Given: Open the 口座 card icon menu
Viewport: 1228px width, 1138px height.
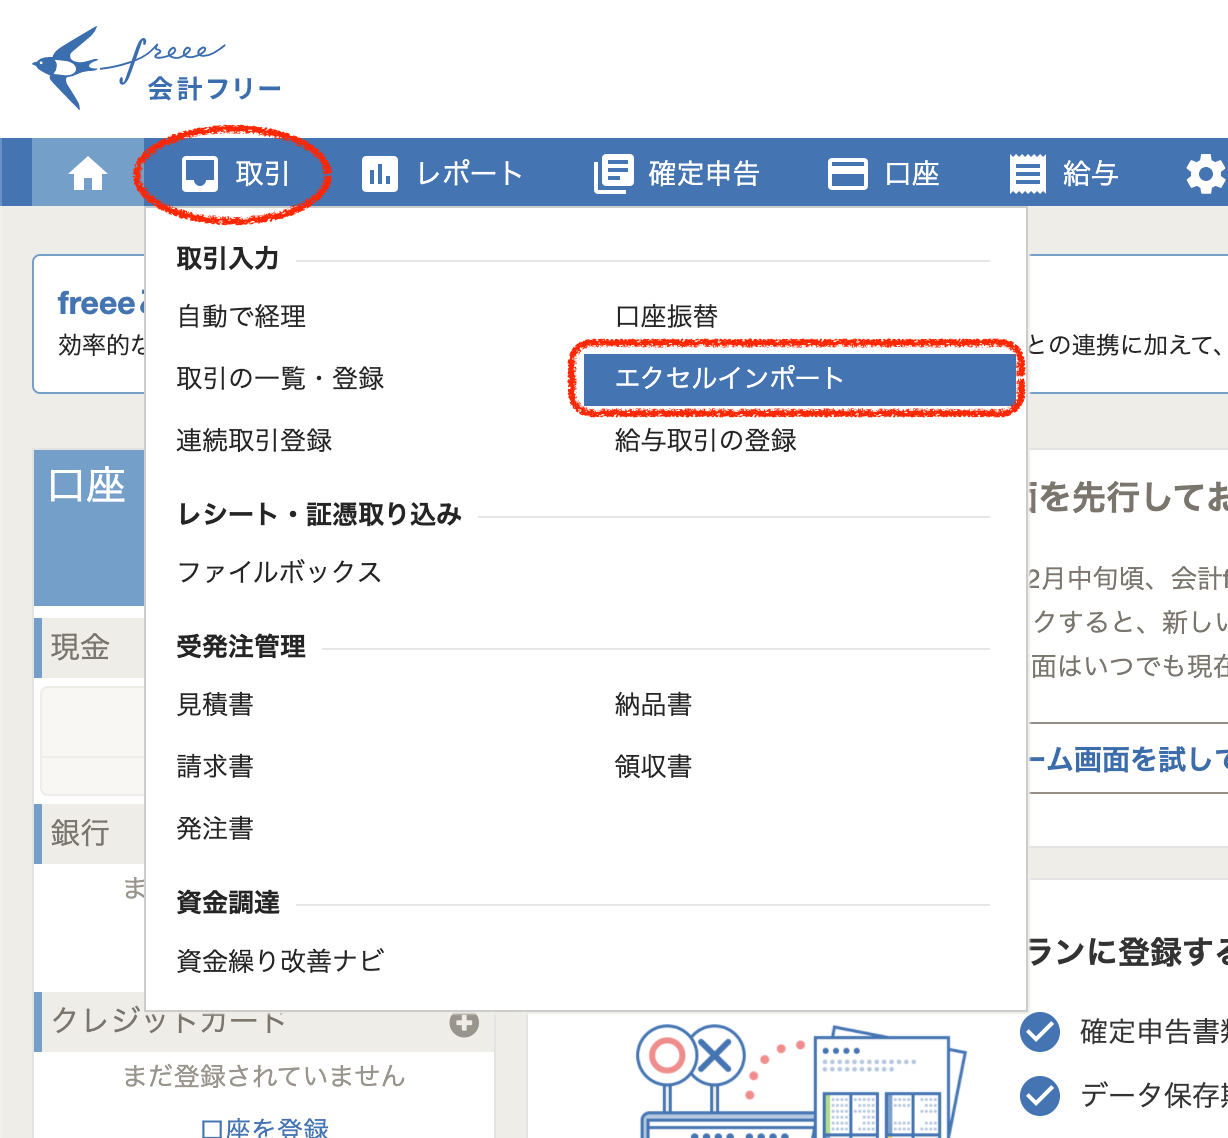Looking at the screenshot, I should click(847, 174).
